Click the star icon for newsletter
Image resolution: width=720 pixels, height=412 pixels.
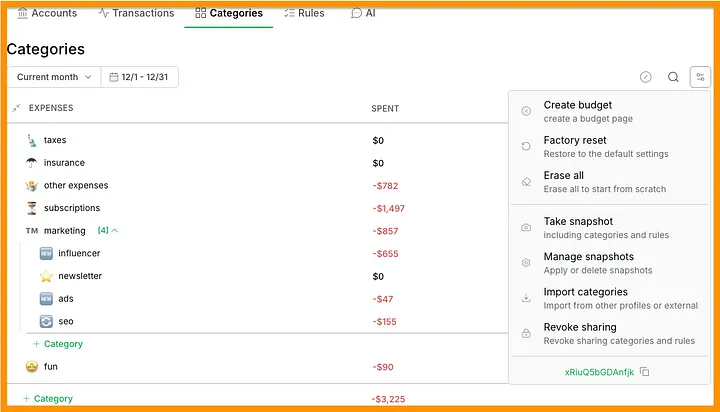click(46, 276)
